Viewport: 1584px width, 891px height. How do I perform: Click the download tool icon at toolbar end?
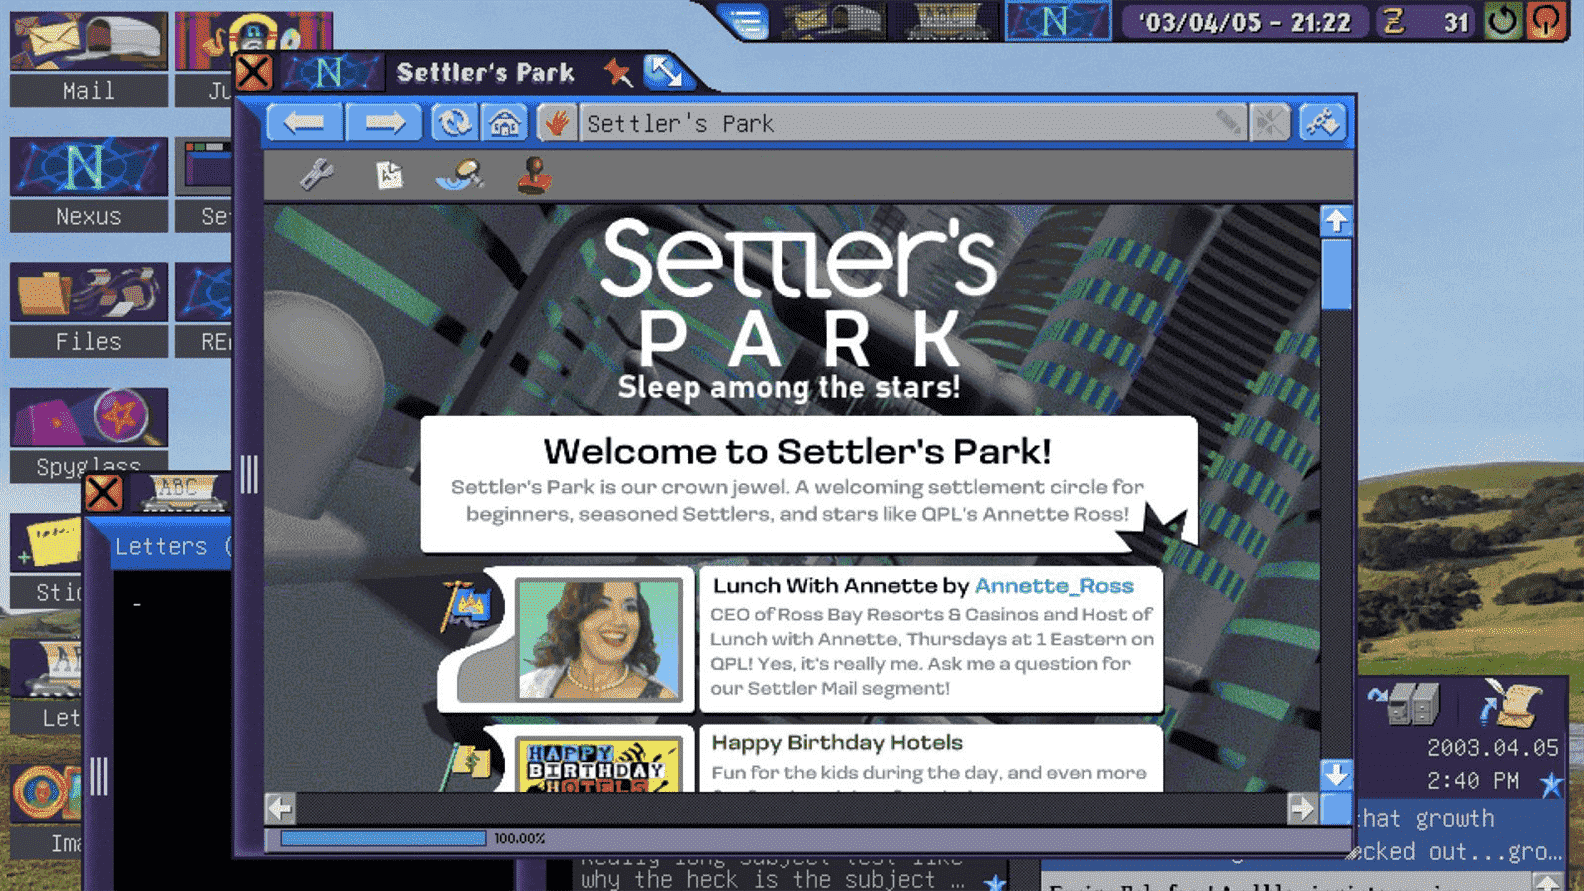1322,123
